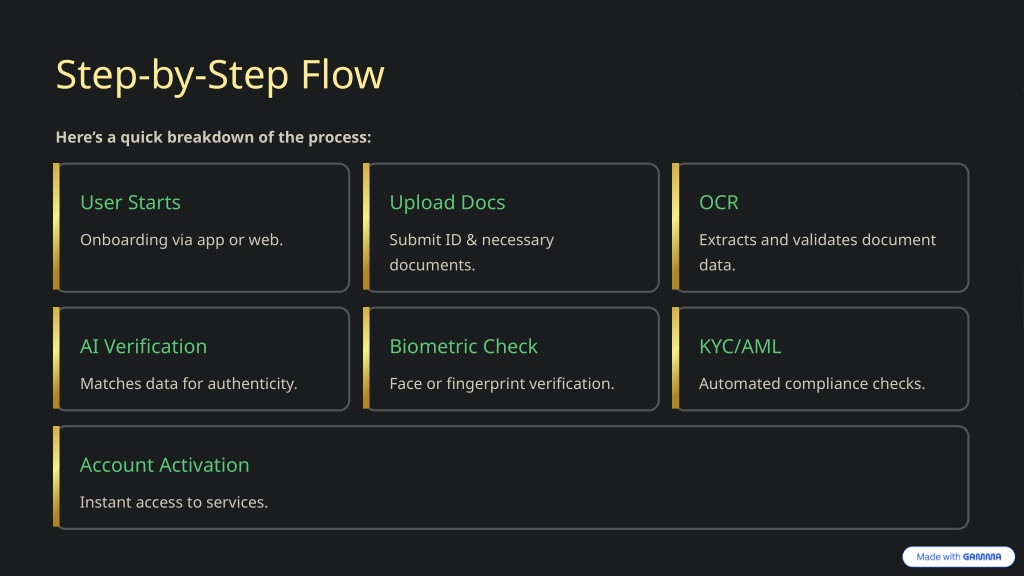This screenshot has width=1024, height=576.
Task: Click the Made with Gamma badge
Action: coord(958,556)
